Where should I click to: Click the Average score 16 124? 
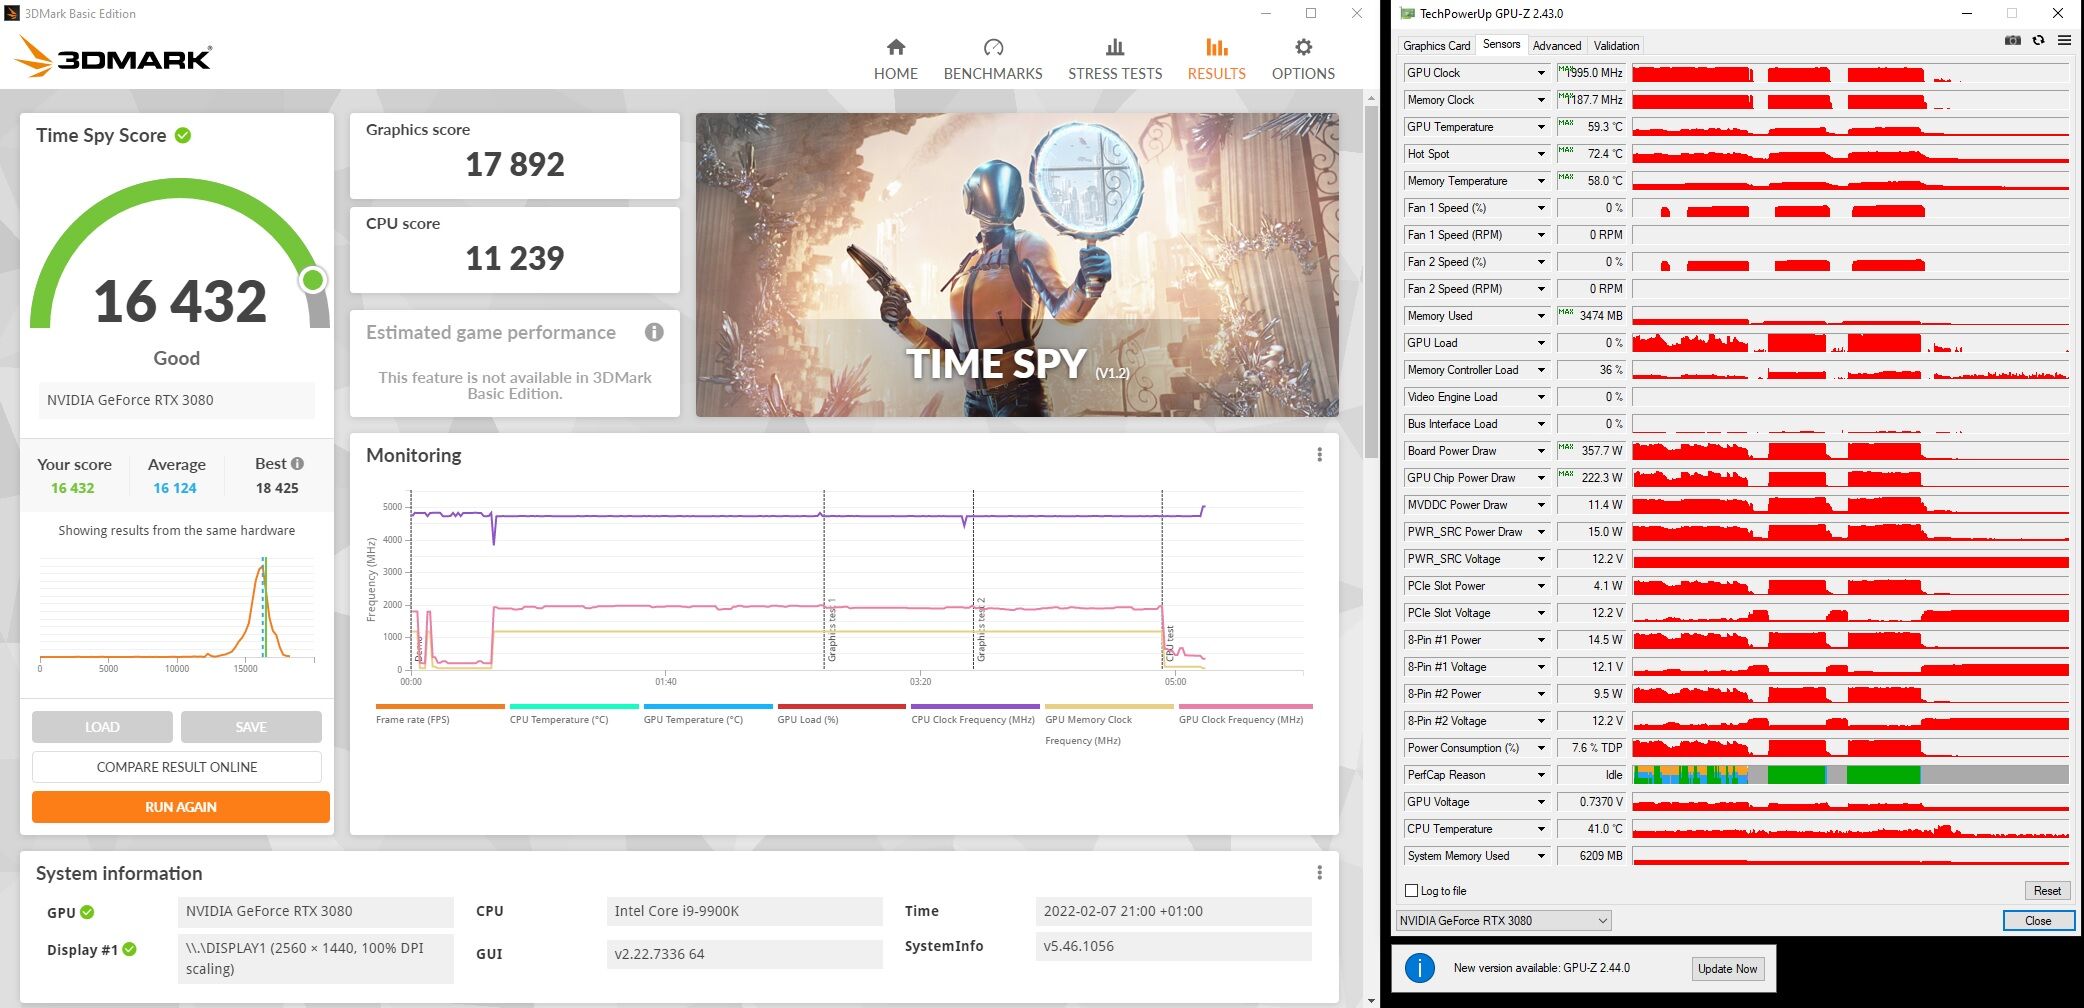point(175,488)
